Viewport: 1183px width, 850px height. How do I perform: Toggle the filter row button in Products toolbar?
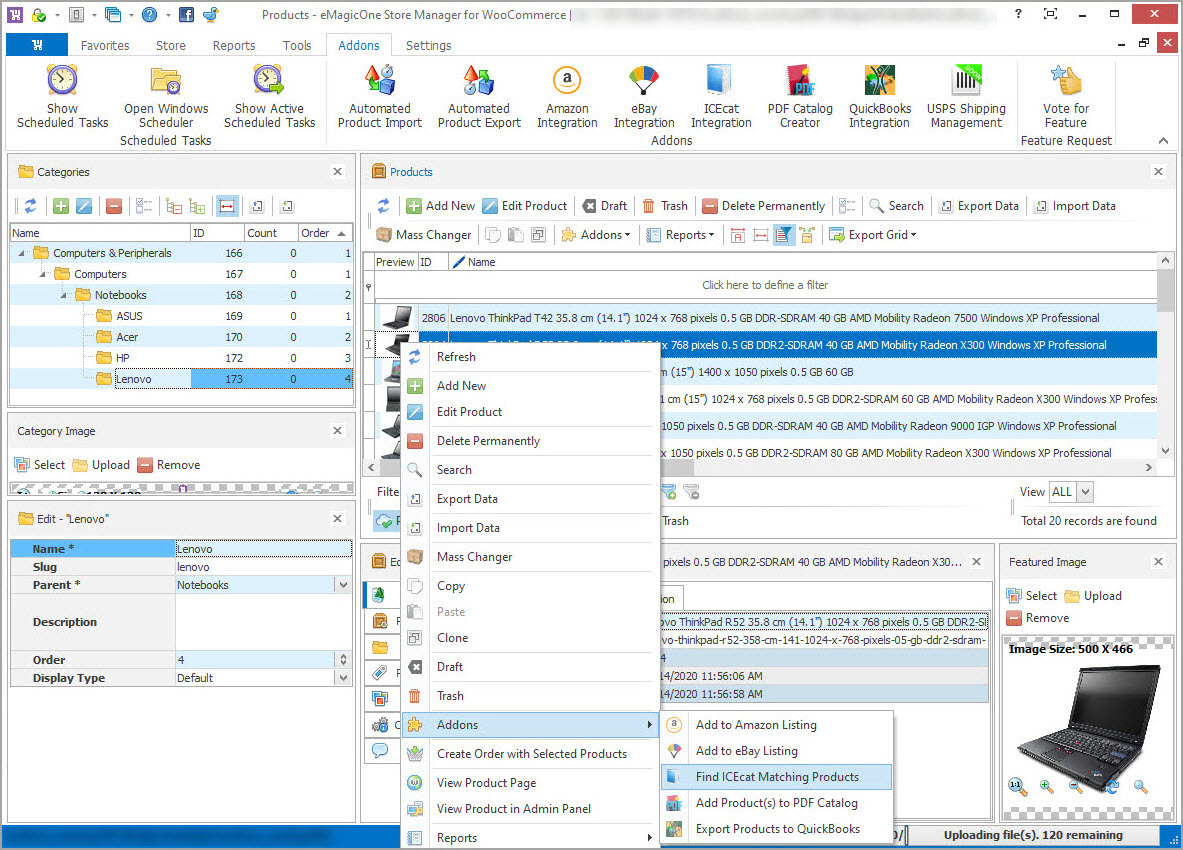click(x=784, y=235)
